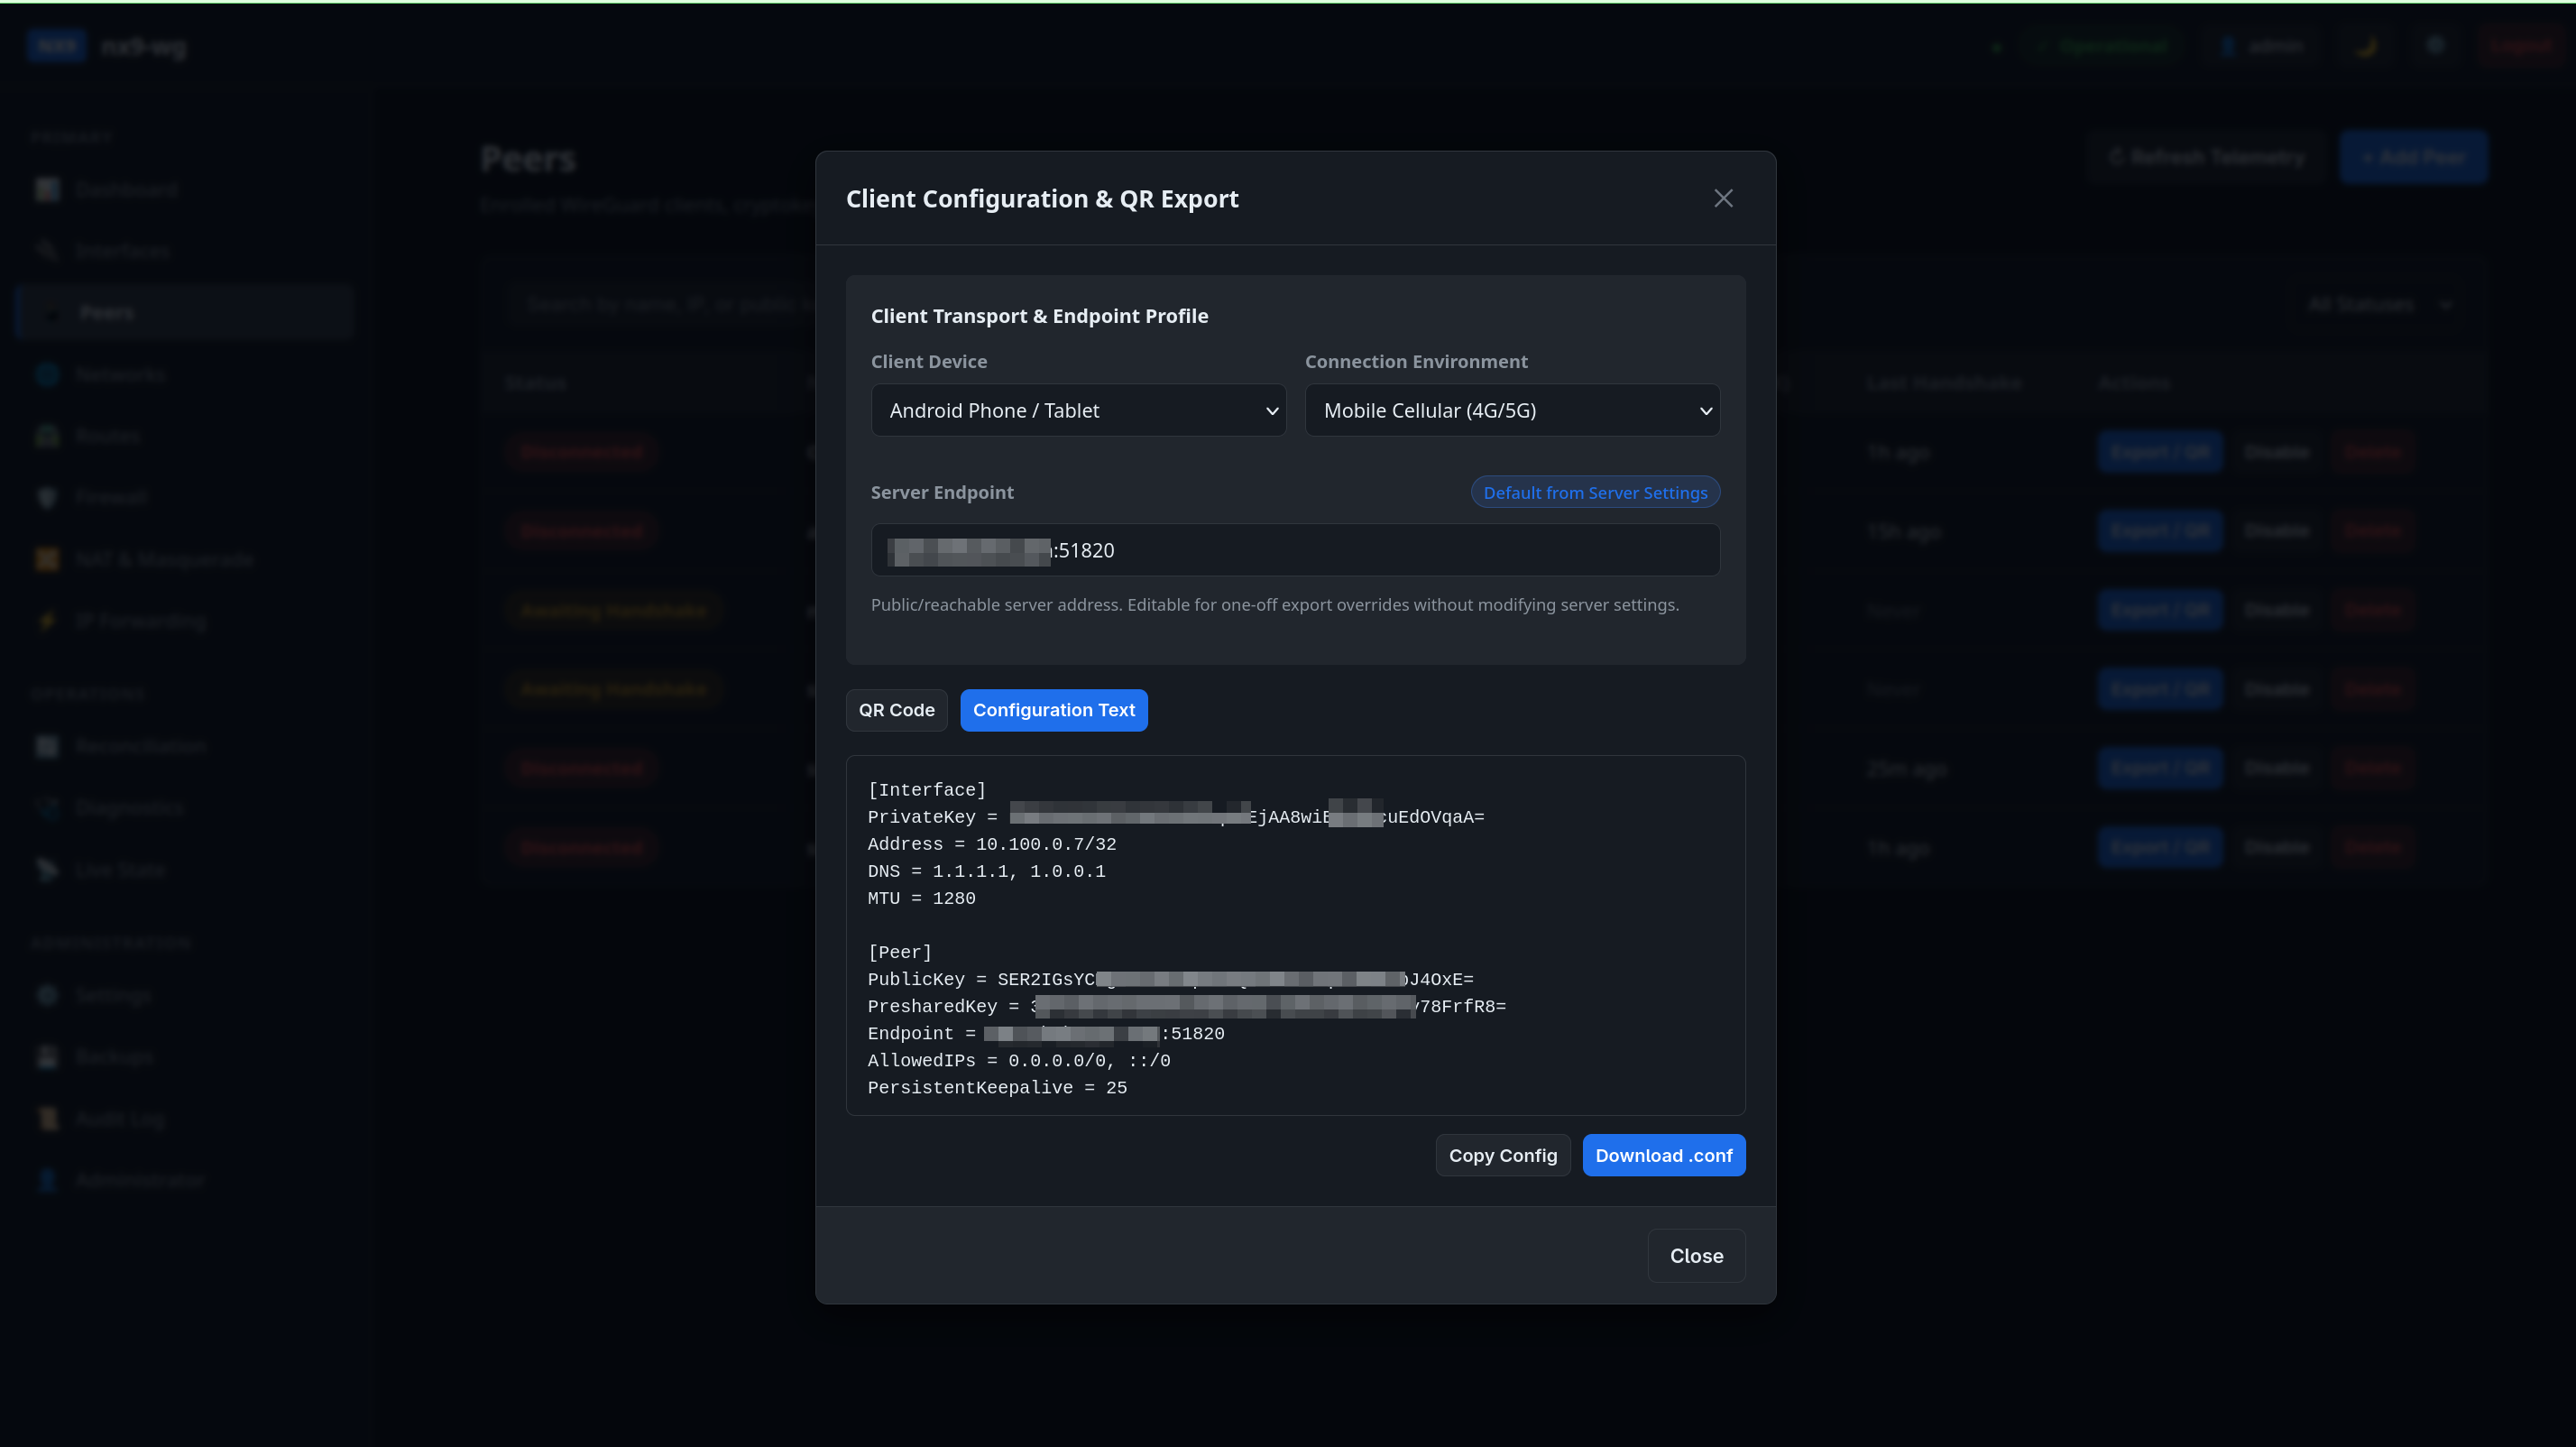Click the [Interface] header line
The width and height of the screenshot is (2576, 1447).
[927, 790]
